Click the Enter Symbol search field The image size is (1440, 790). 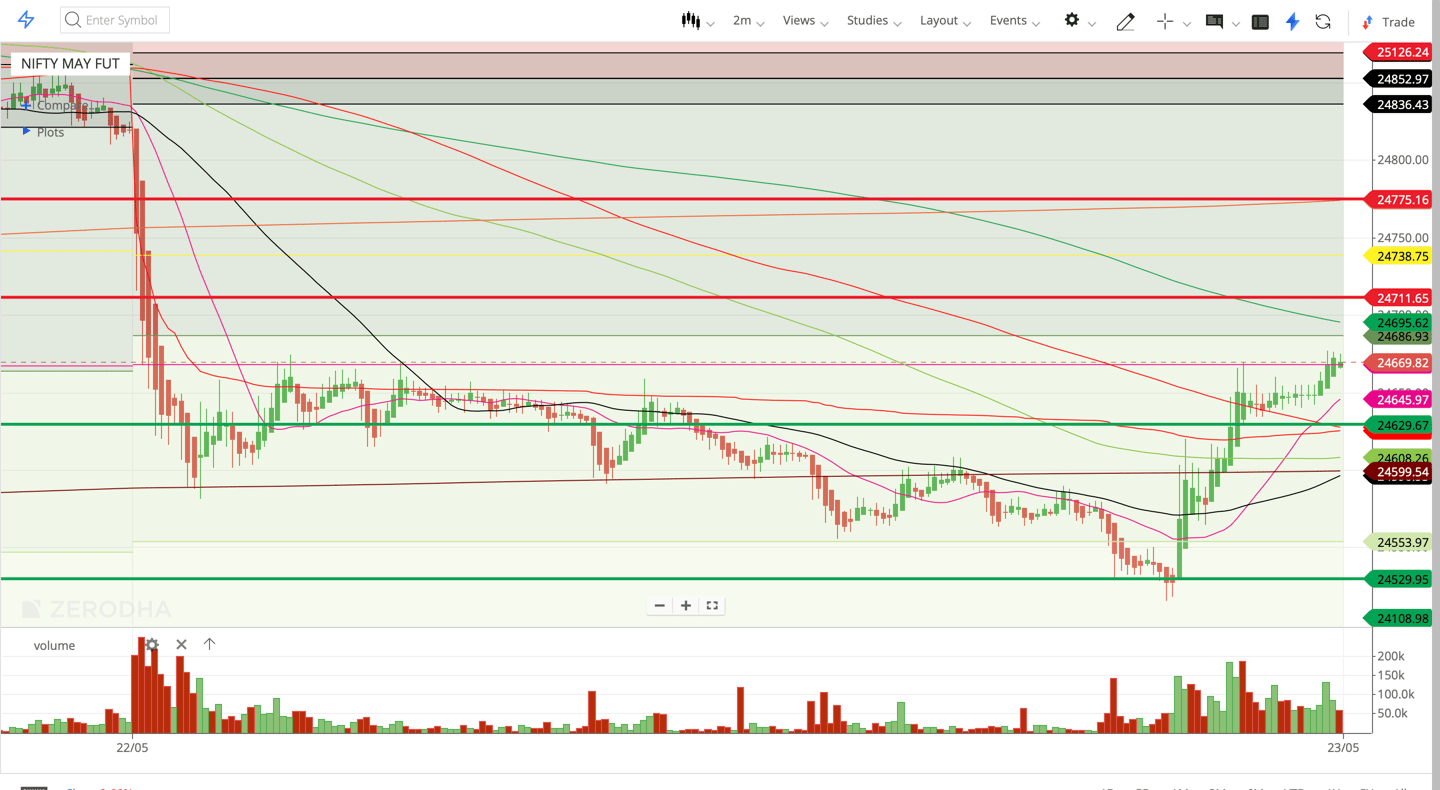point(115,20)
